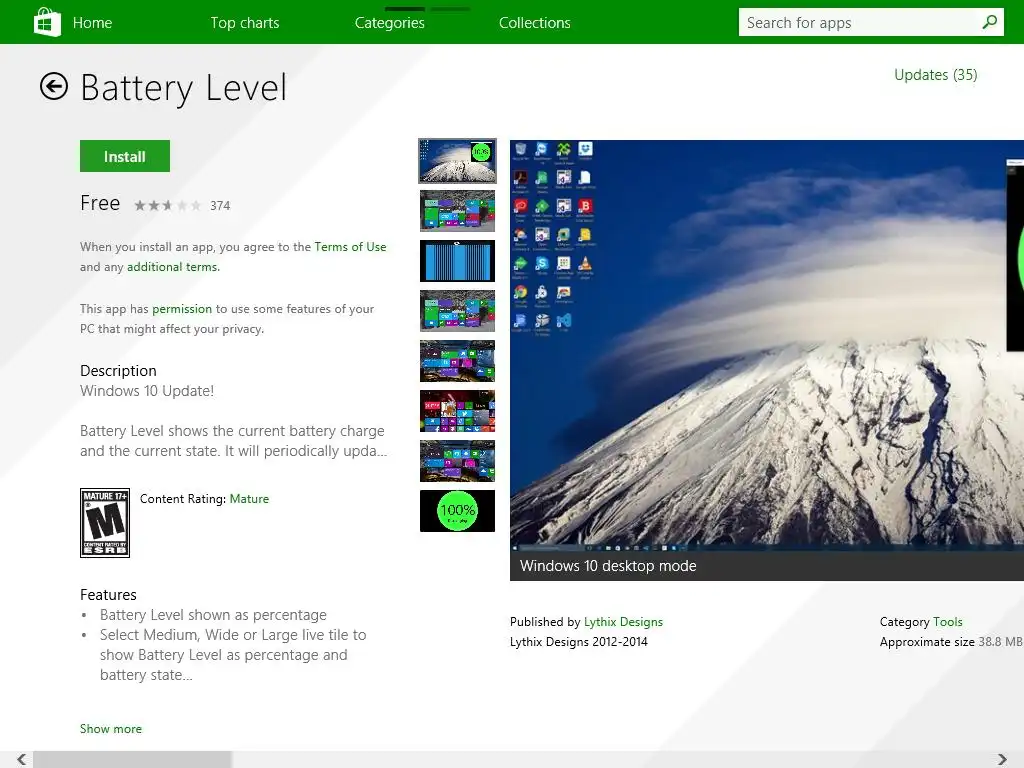Click the search magnifier icon
Viewport: 1024px width, 768px height.
click(x=989, y=22)
